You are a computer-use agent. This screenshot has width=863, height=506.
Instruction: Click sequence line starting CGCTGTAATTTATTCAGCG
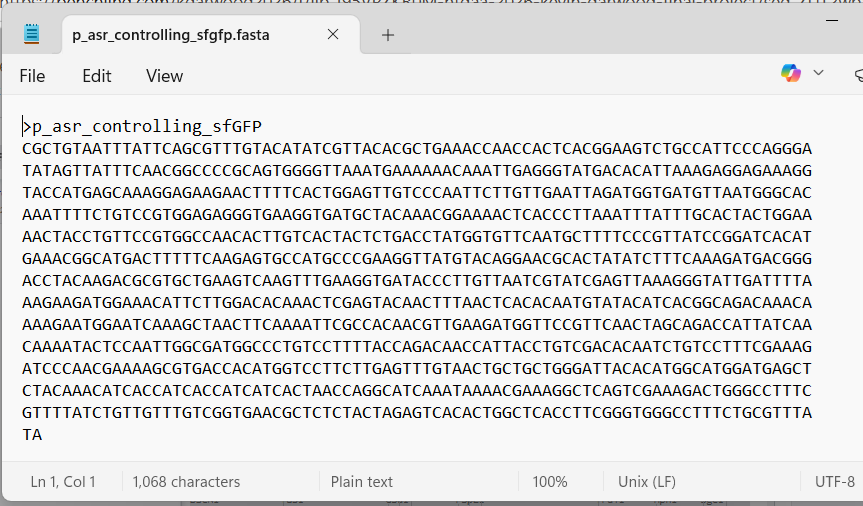(x=417, y=149)
